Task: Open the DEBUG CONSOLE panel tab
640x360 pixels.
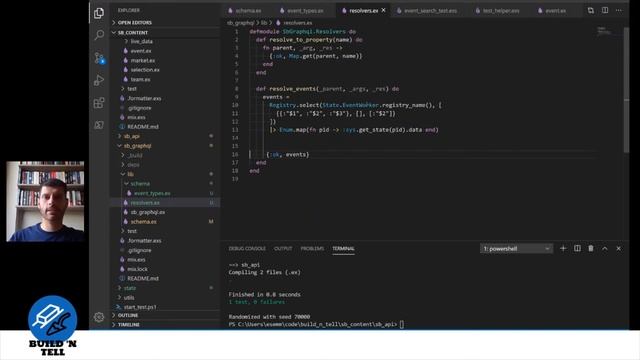Action: (x=247, y=249)
